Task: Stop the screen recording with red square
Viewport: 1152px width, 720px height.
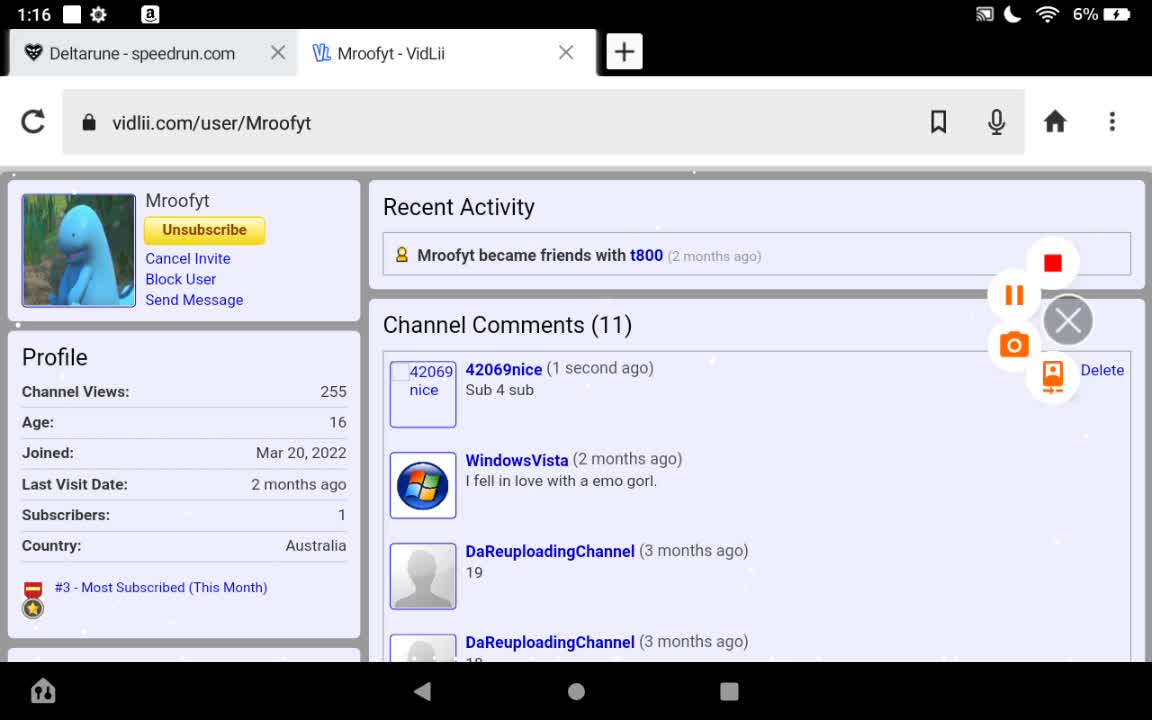Action: coord(1052,263)
